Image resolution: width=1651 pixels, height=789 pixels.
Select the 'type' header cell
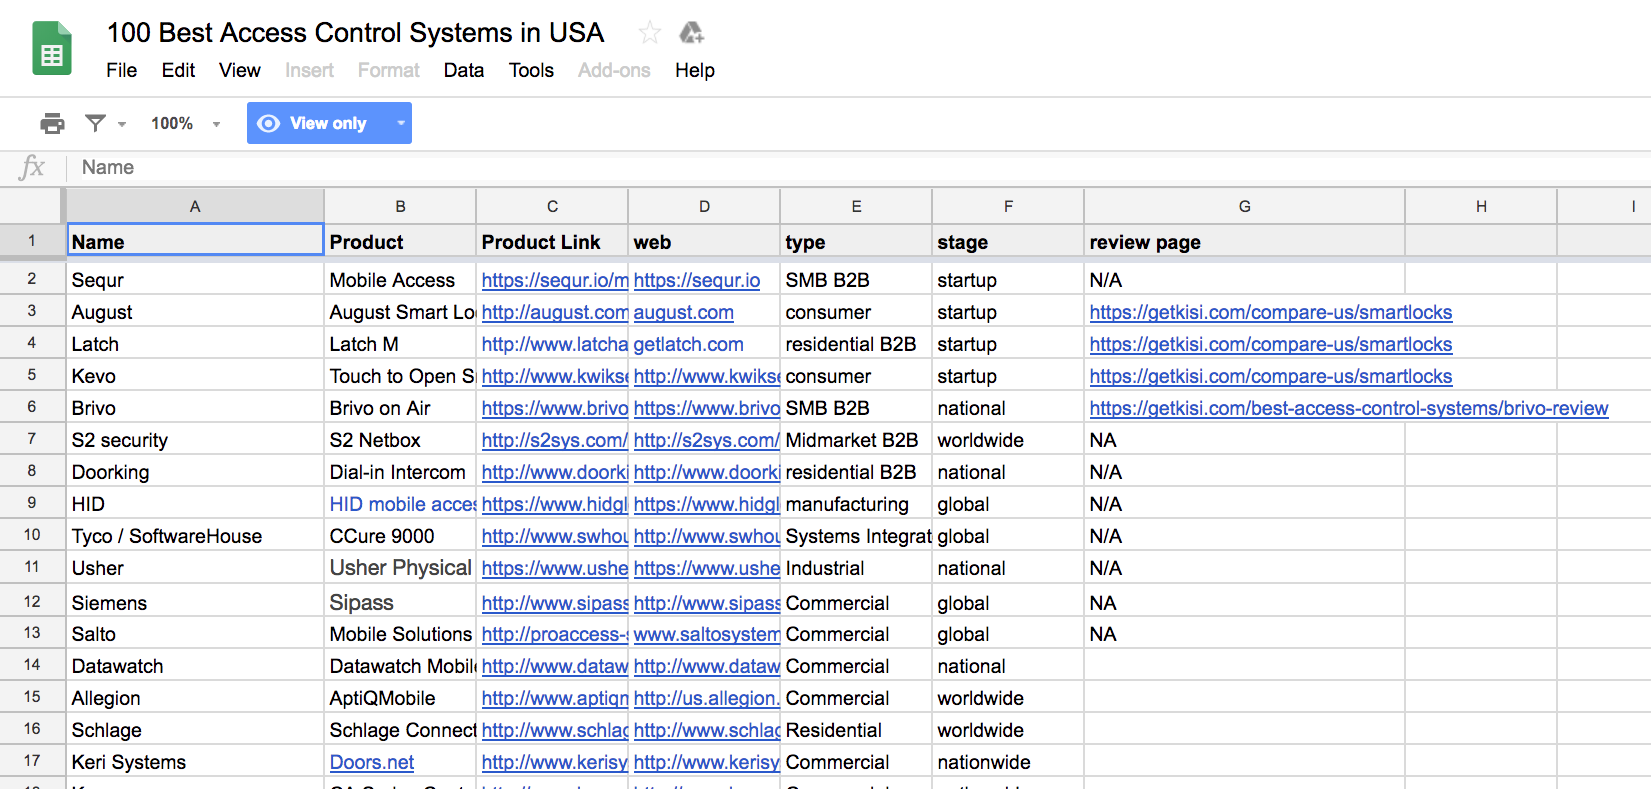(x=856, y=241)
